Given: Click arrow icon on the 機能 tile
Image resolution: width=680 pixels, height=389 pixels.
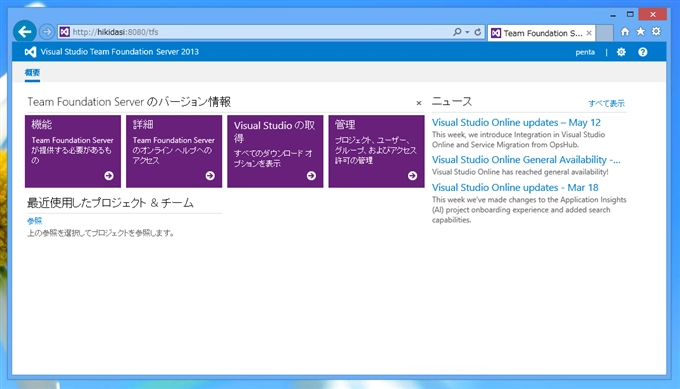Looking at the screenshot, I should 109,176.
